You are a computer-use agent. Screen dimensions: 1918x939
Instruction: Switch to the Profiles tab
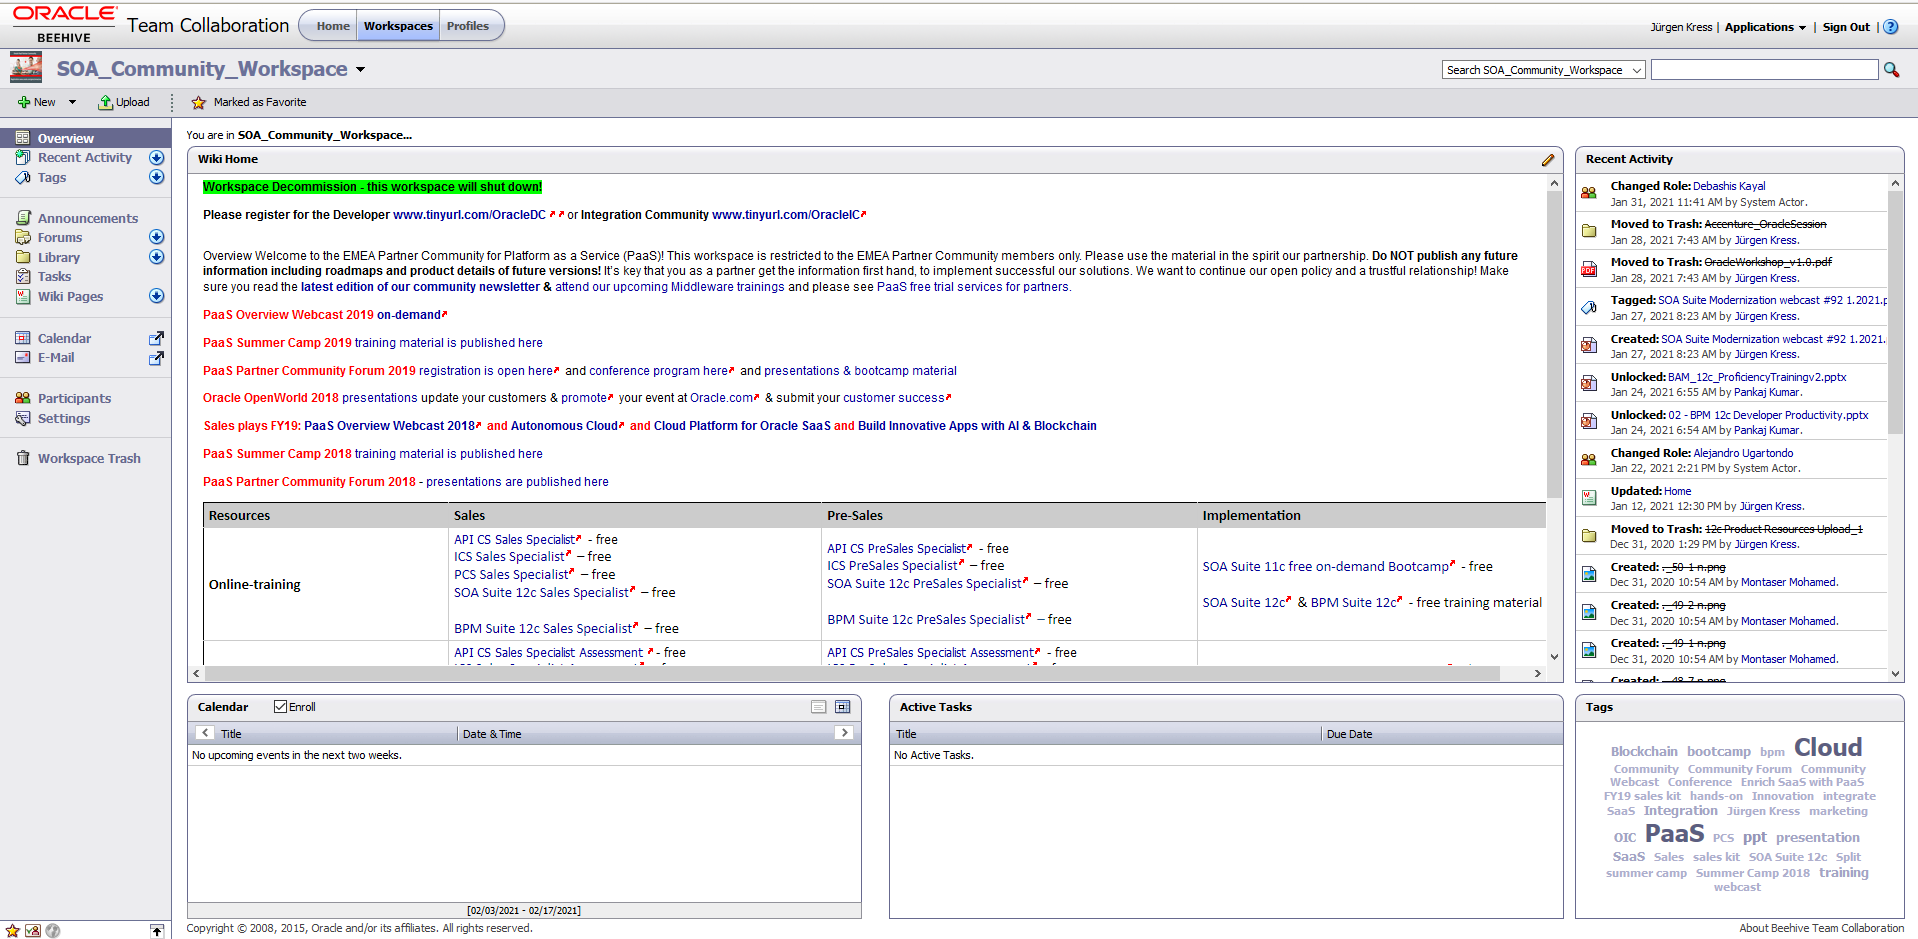click(x=467, y=26)
